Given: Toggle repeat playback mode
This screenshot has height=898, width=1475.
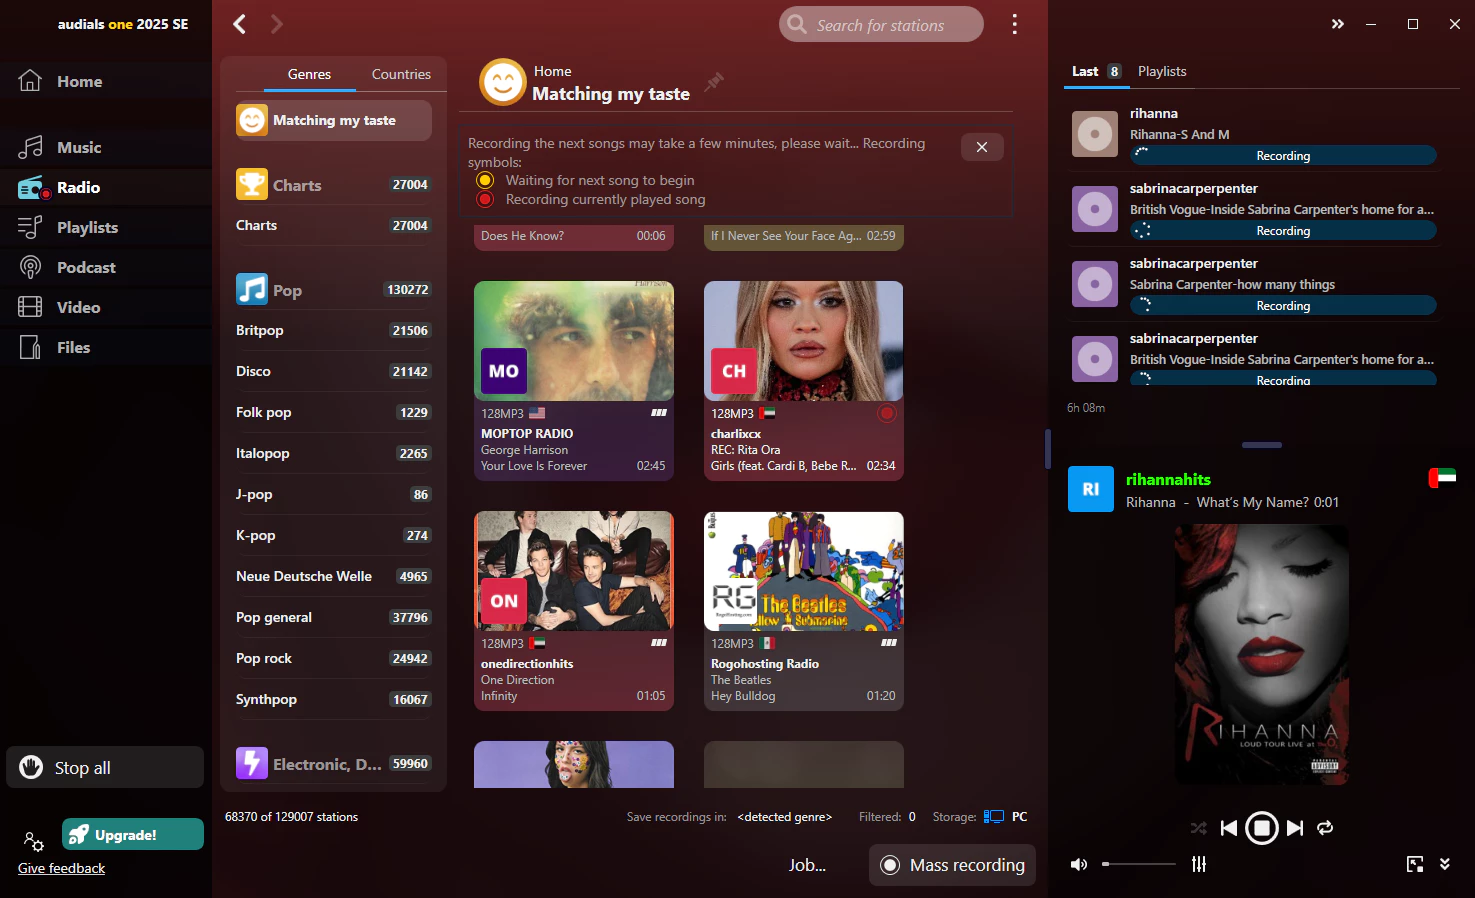Looking at the screenshot, I should pos(1325,828).
